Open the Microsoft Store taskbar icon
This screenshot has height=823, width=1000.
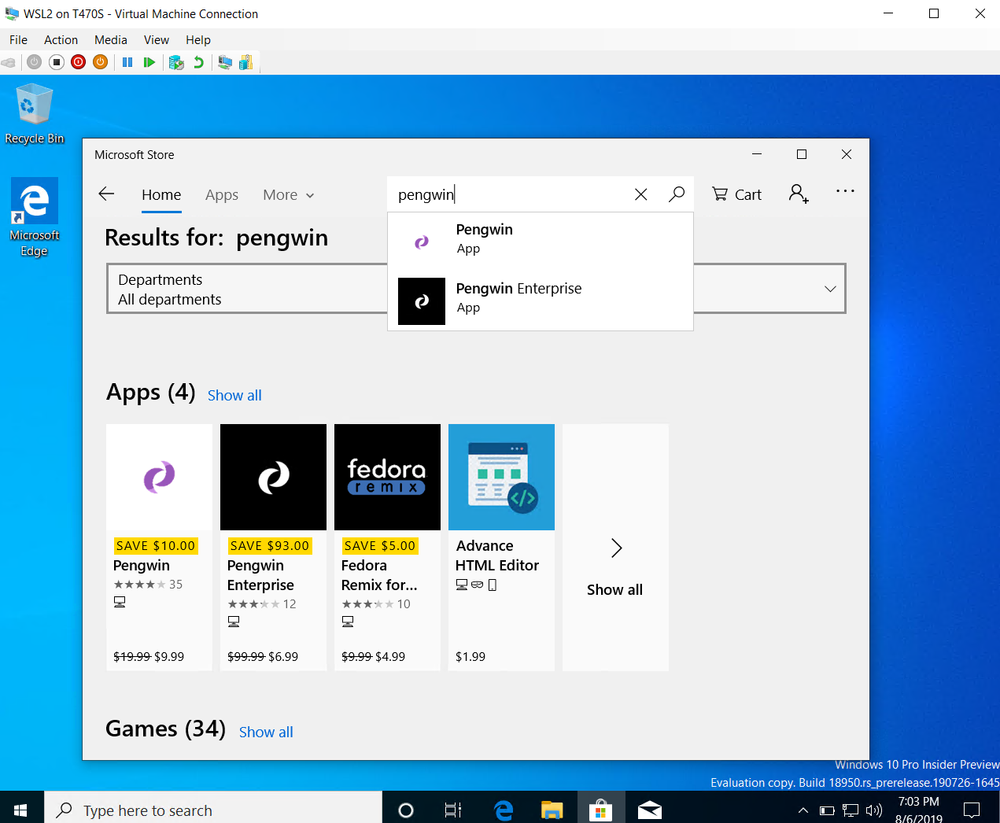(600, 808)
